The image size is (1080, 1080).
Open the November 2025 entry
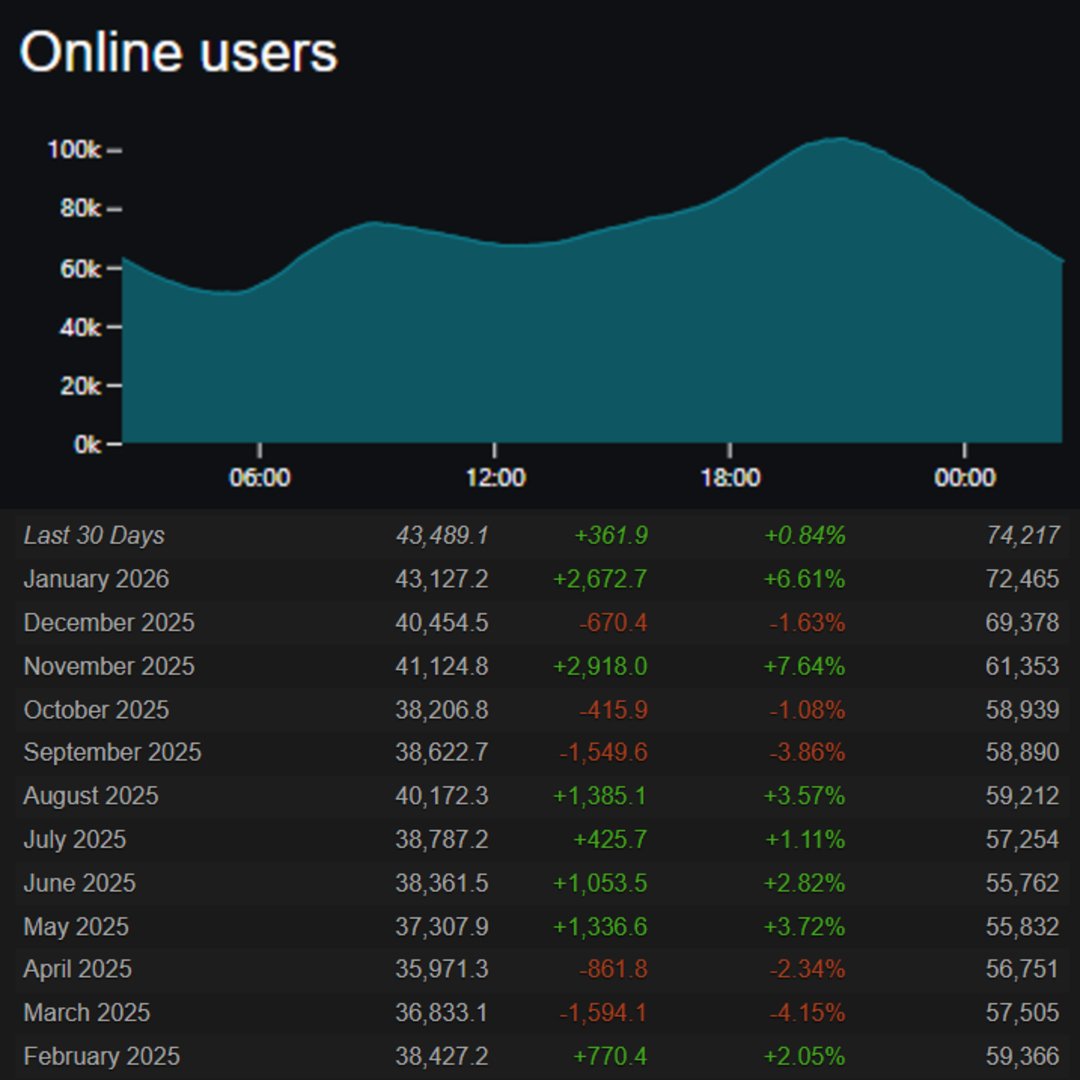[109, 666]
